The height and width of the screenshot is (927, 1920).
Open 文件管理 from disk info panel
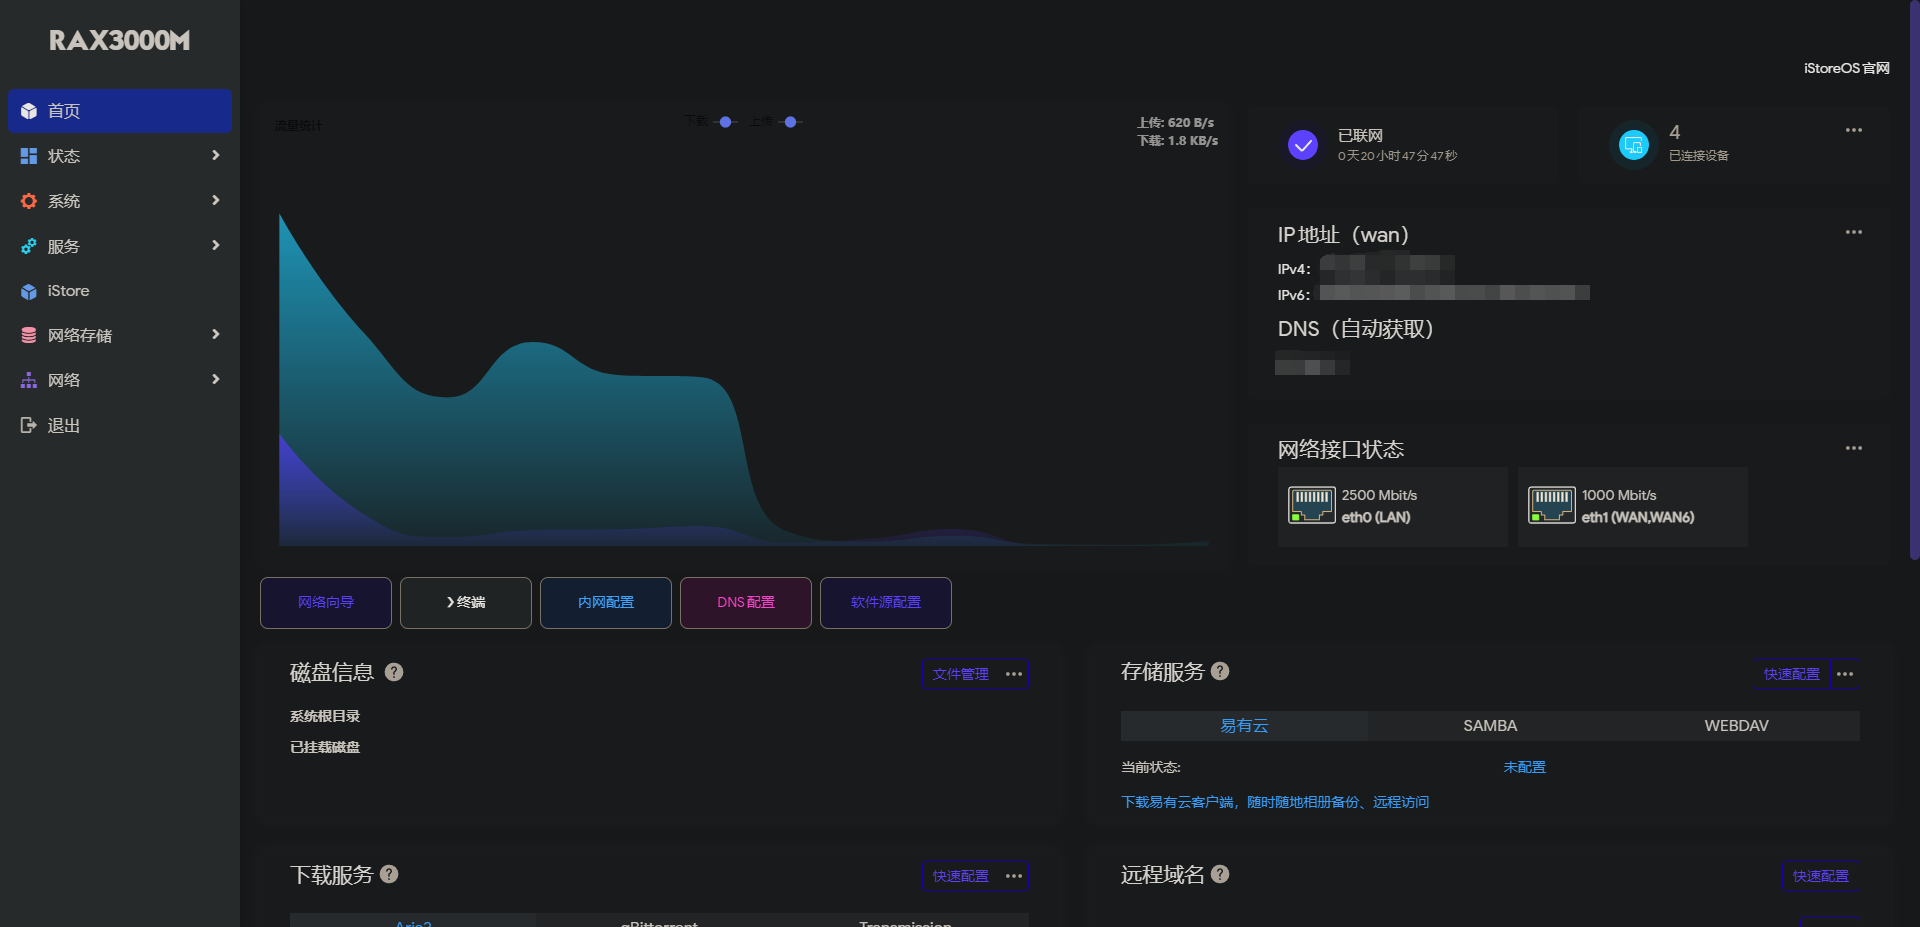[959, 675]
